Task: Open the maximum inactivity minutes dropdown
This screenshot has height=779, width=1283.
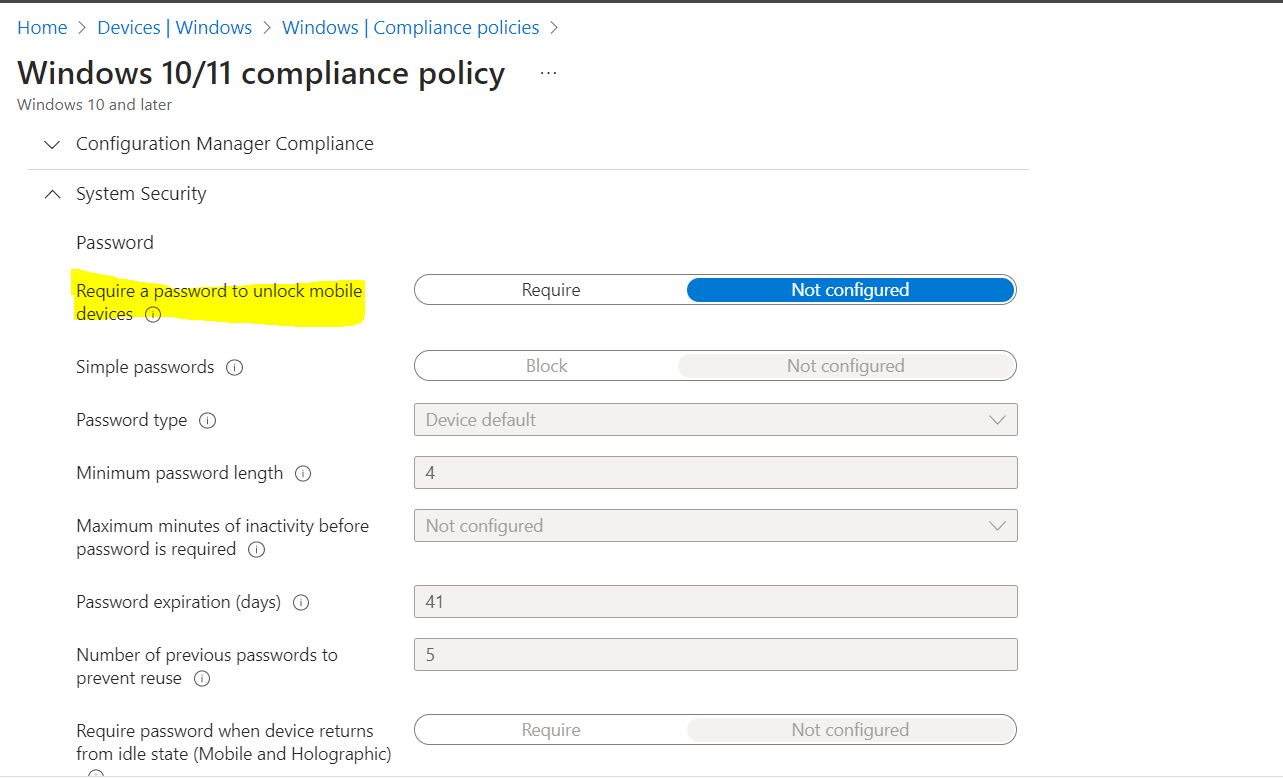Action: tap(715, 526)
